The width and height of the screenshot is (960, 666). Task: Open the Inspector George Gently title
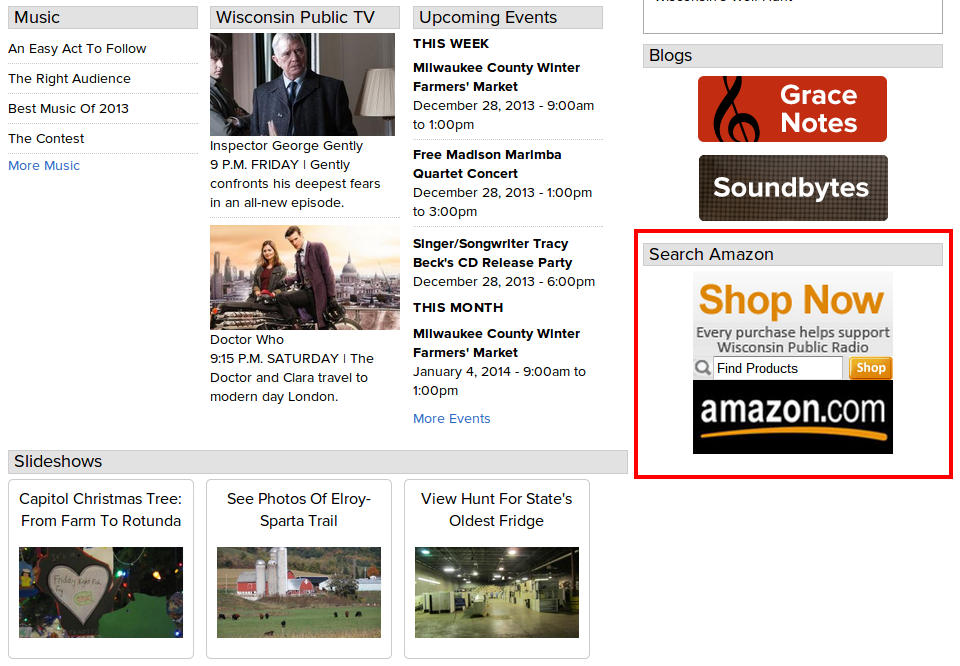[287, 146]
